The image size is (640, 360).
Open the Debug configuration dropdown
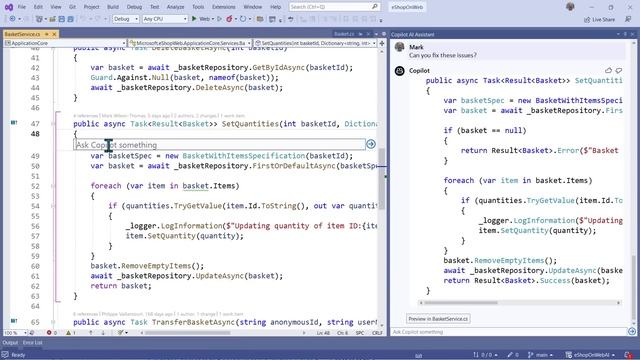click(x=126, y=19)
